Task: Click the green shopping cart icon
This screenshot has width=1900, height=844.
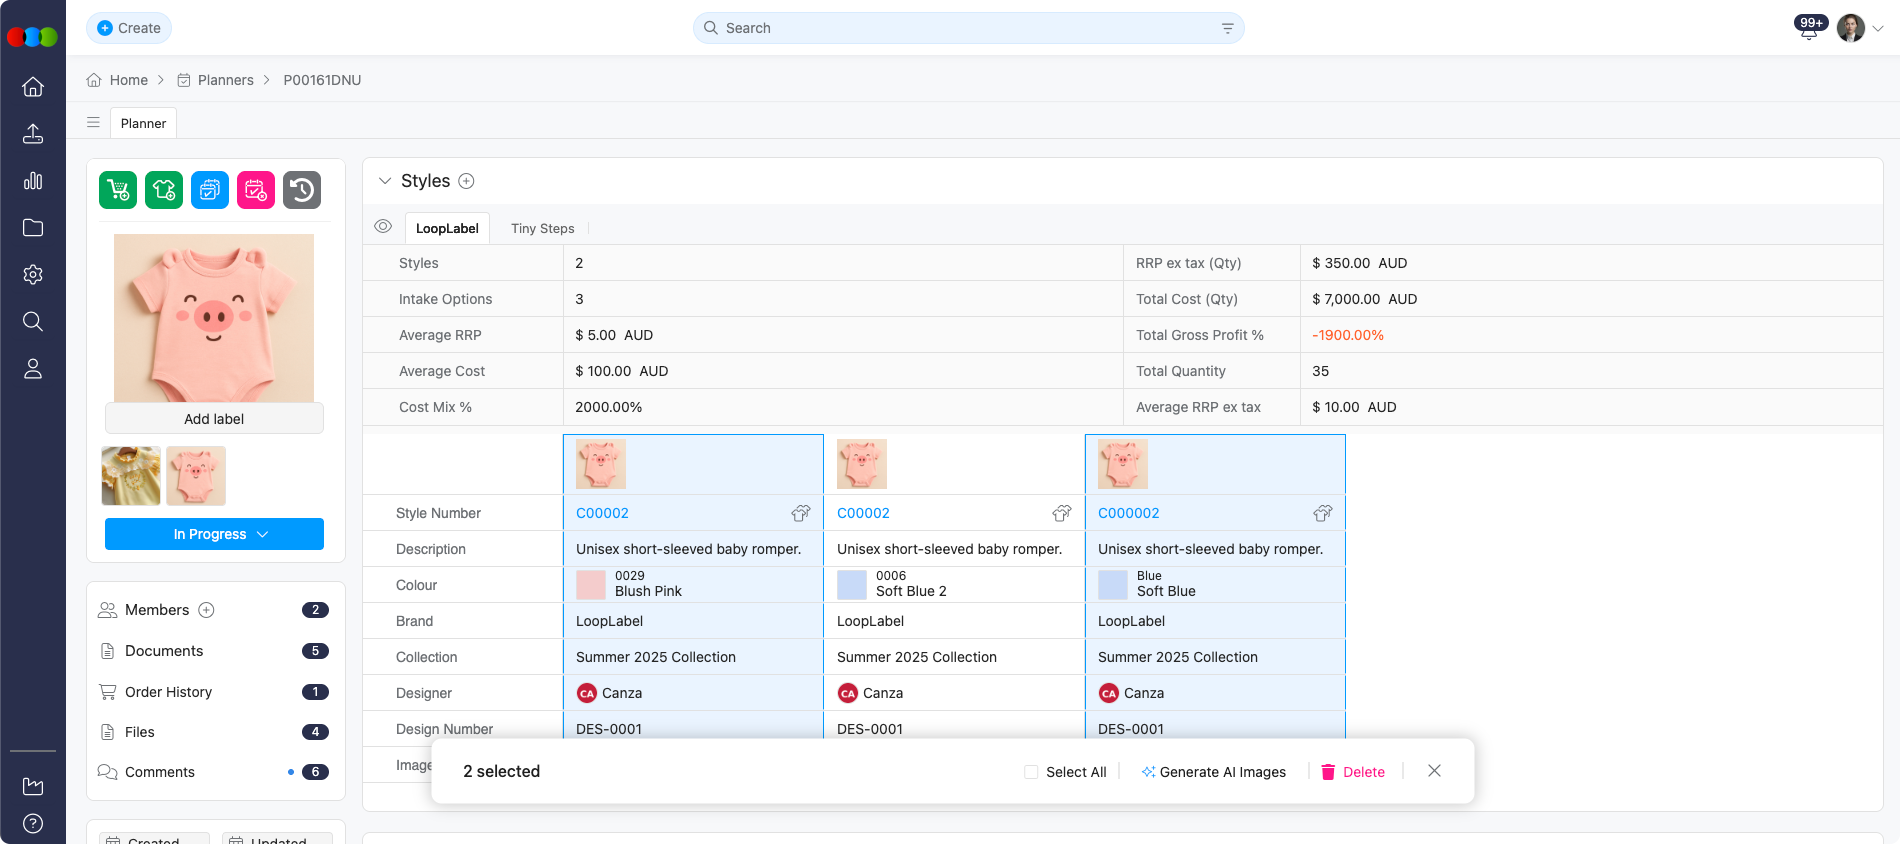Action: [x=118, y=190]
